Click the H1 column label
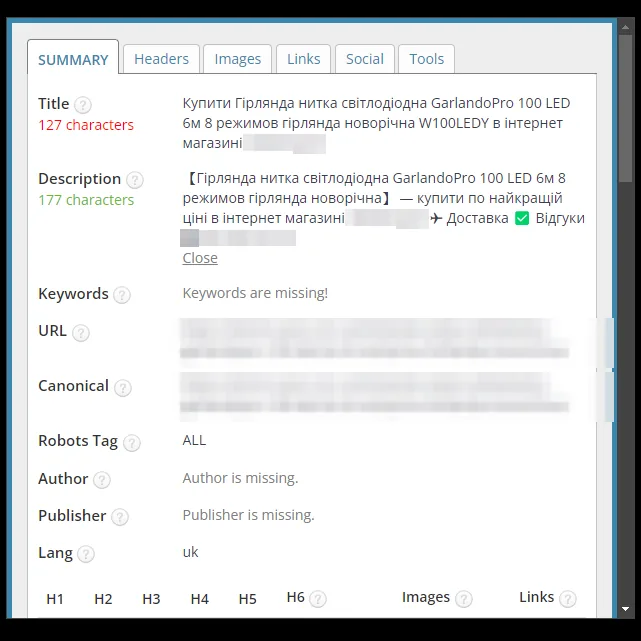The image size is (641, 641). tap(55, 599)
